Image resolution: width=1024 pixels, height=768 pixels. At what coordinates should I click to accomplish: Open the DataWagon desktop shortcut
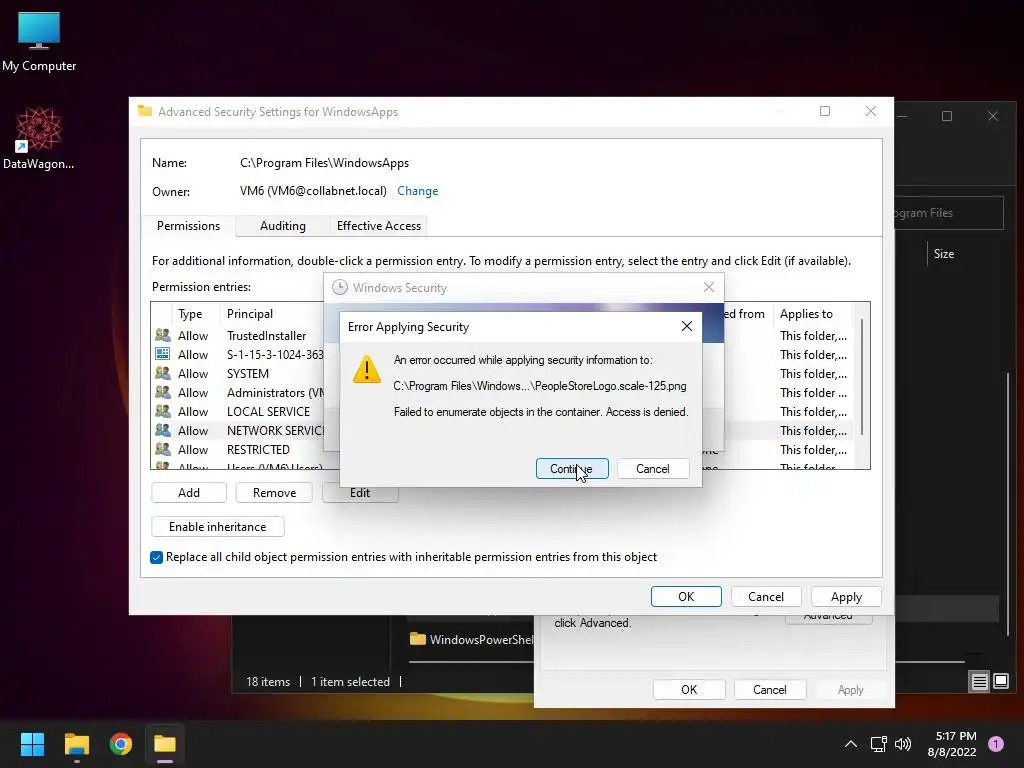pos(39,138)
